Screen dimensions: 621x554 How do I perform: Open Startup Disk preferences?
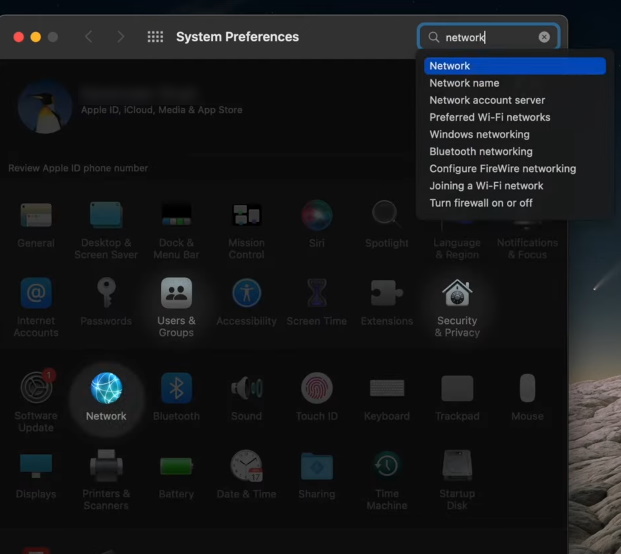(x=457, y=465)
